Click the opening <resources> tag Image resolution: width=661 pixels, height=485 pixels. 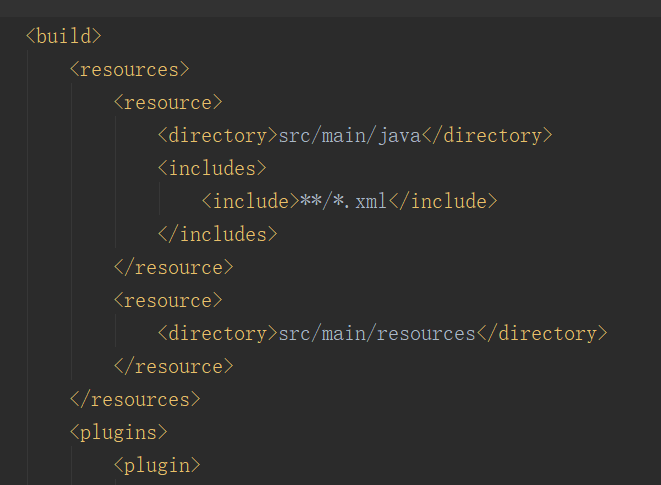[x=130, y=69]
